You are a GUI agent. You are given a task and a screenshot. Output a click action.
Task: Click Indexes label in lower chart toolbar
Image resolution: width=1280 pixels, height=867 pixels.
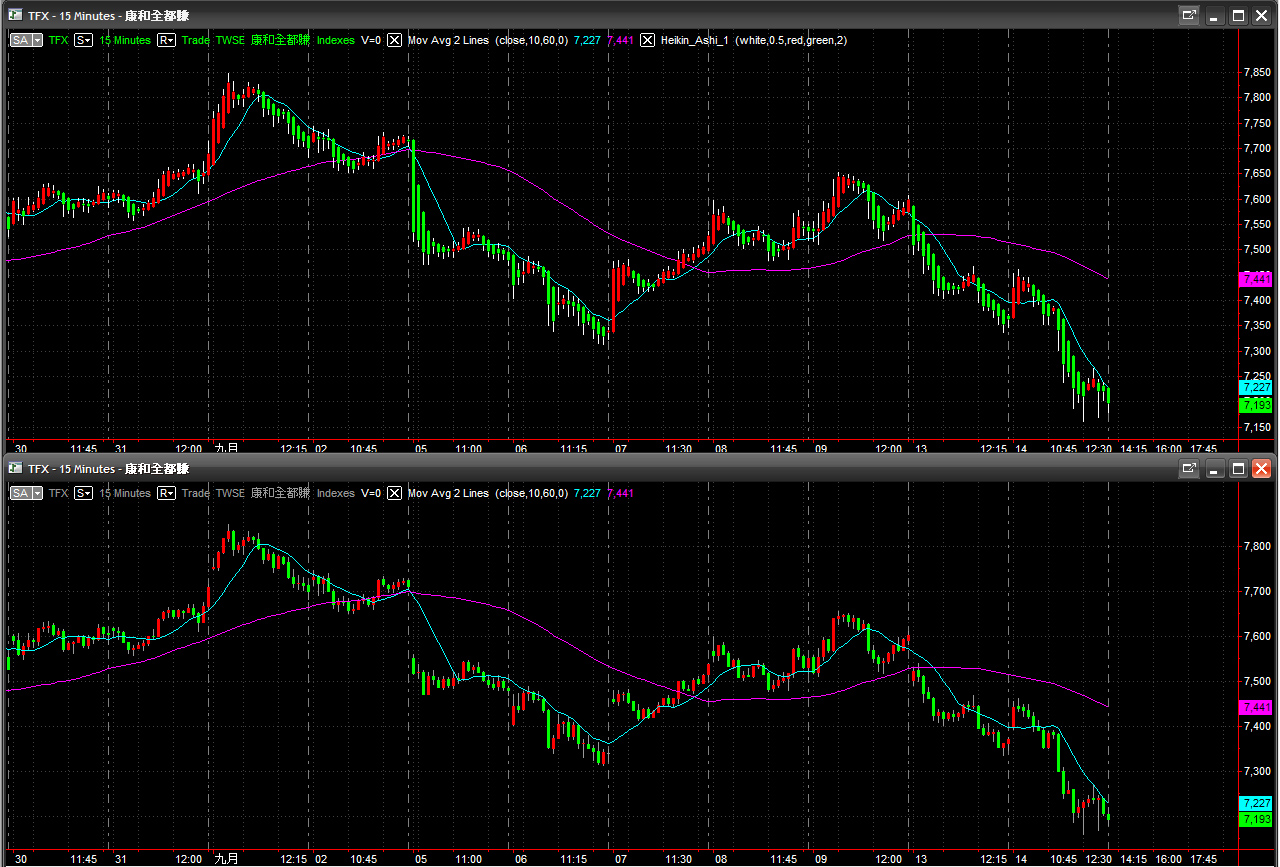click(336, 493)
